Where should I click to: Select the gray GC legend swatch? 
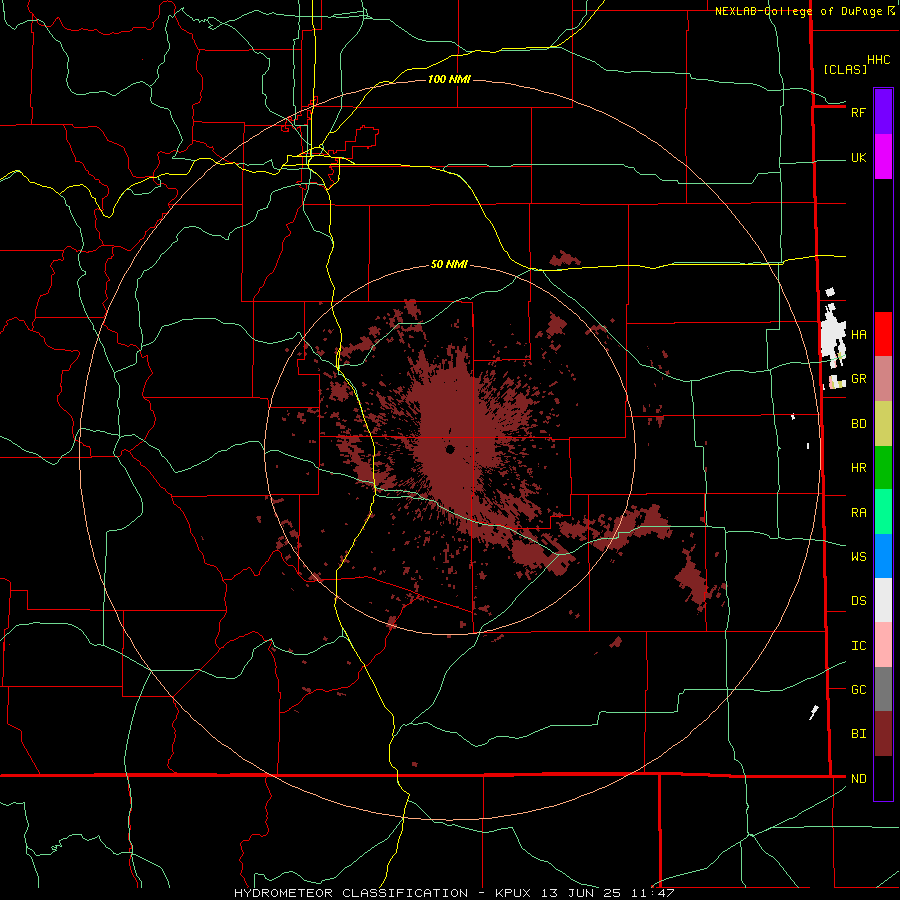(883, 689)
